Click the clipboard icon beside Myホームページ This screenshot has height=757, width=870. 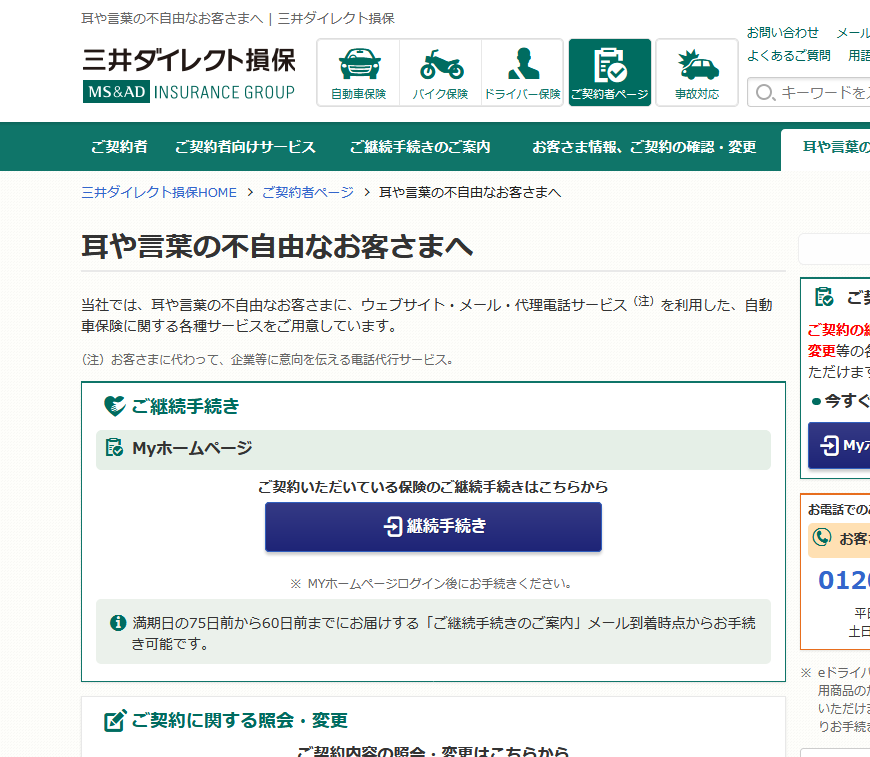pos(114,447)
